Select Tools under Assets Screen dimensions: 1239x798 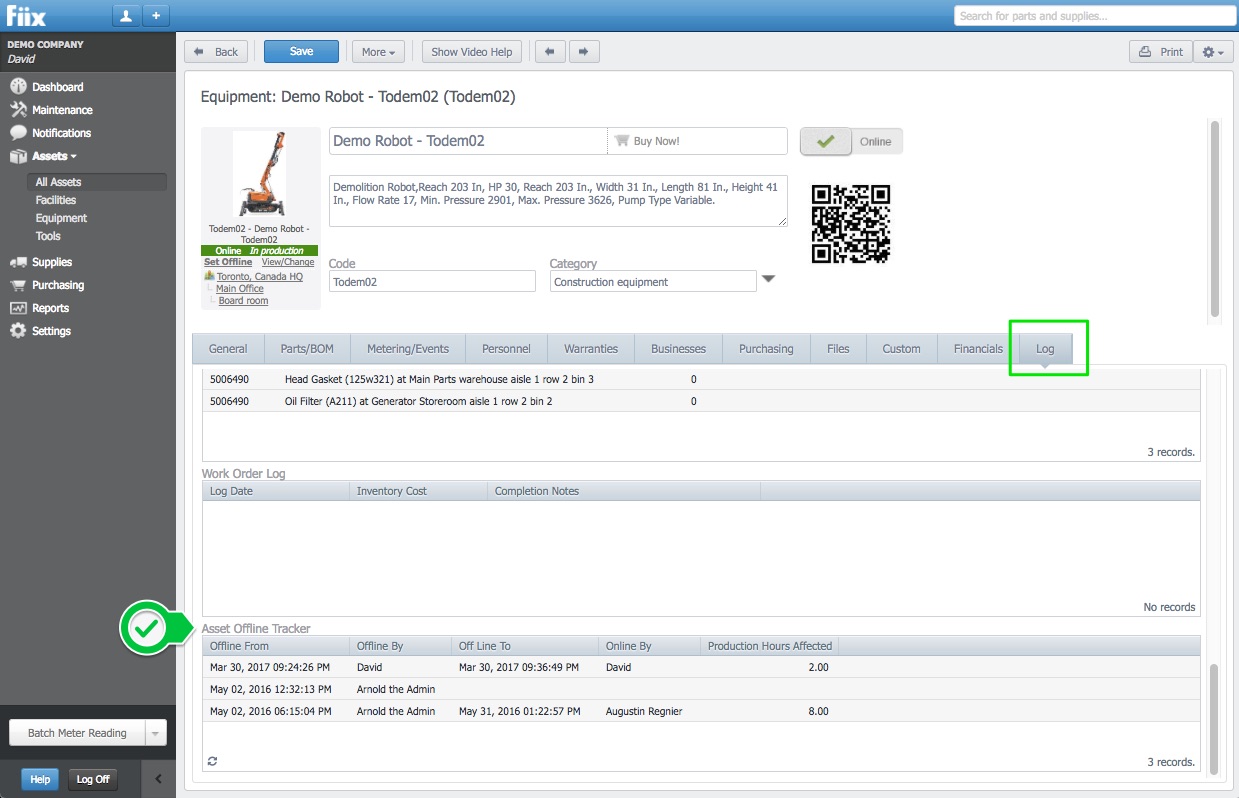[x=48, y=236]
